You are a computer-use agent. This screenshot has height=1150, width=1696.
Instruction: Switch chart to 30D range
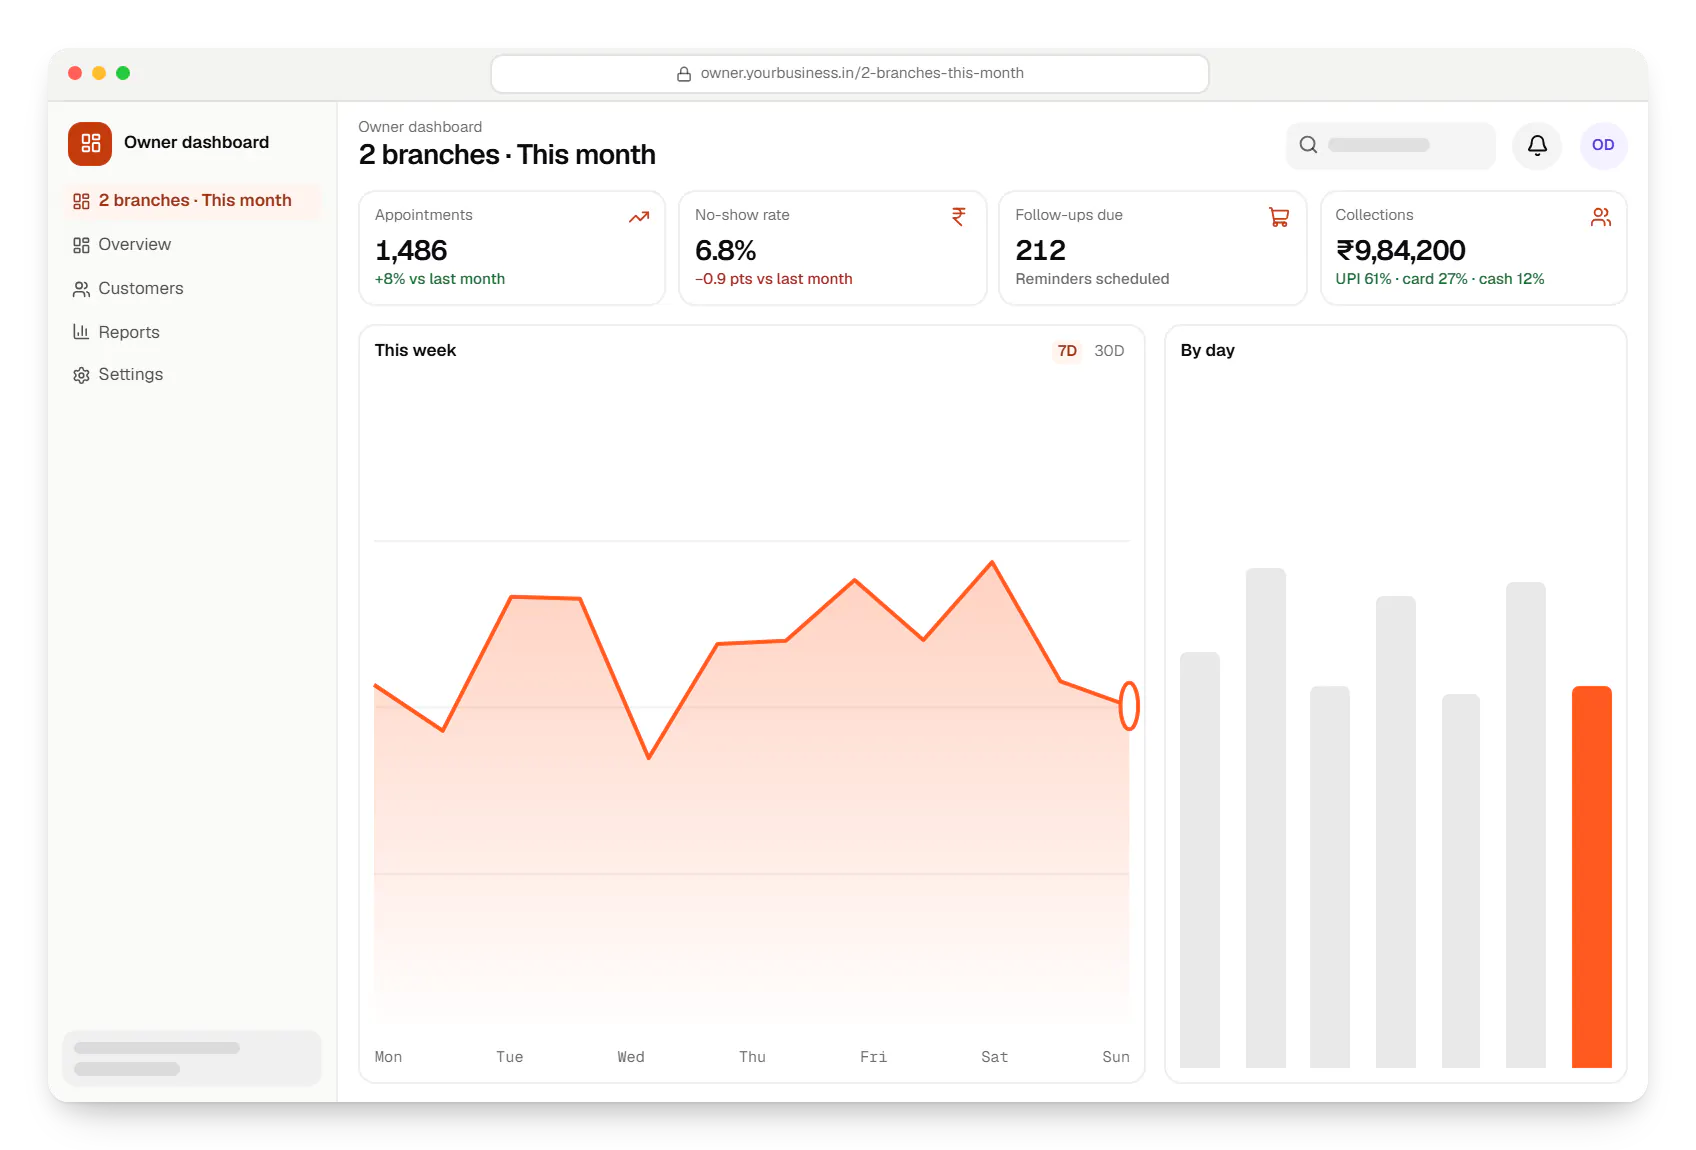pos(1109,351)
